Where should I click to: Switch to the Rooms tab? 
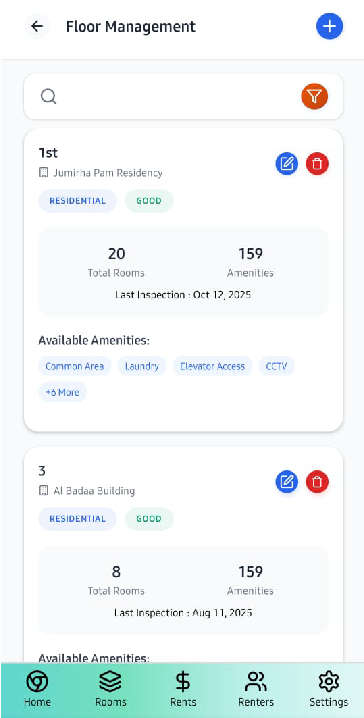(110, 690)
